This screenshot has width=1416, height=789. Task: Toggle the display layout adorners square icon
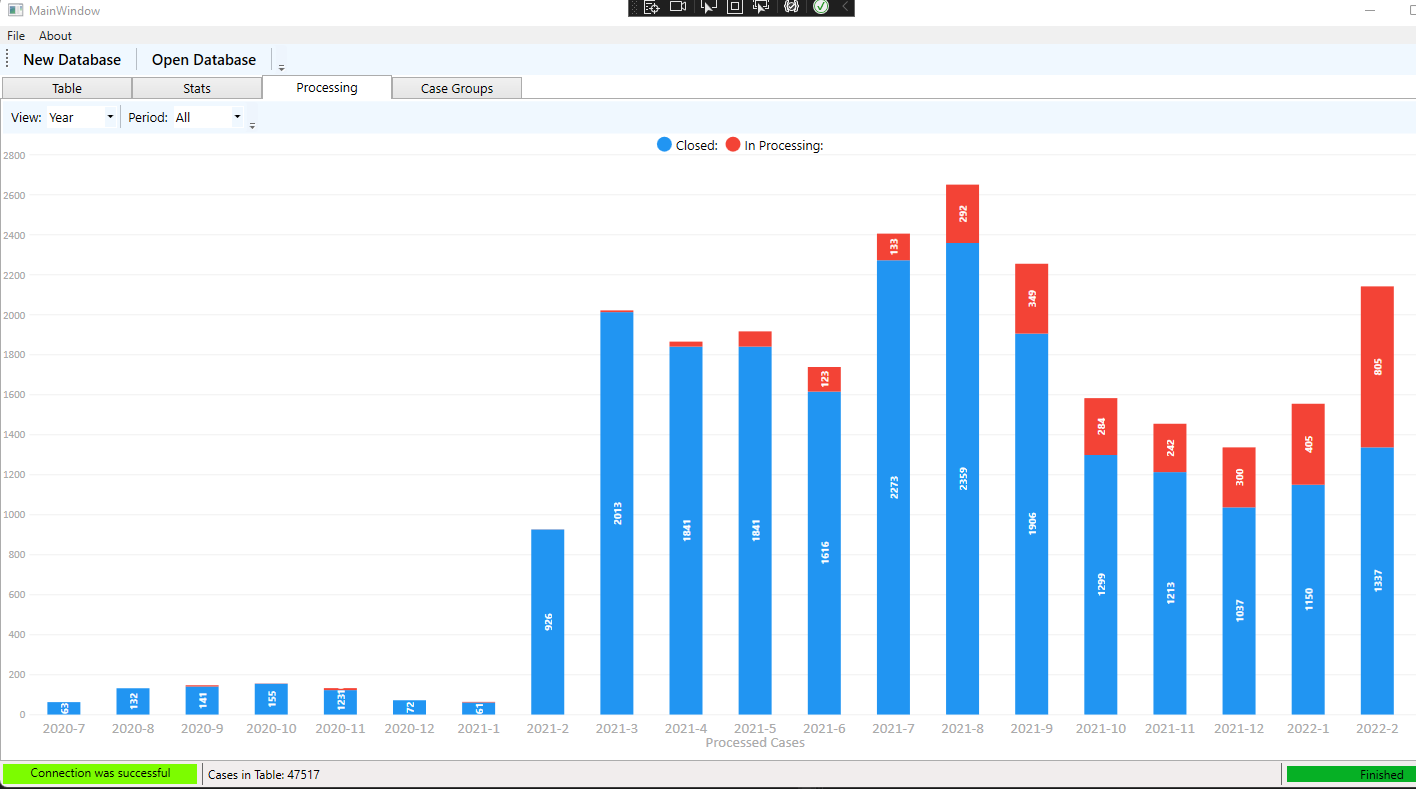click(x=734, y=7)
